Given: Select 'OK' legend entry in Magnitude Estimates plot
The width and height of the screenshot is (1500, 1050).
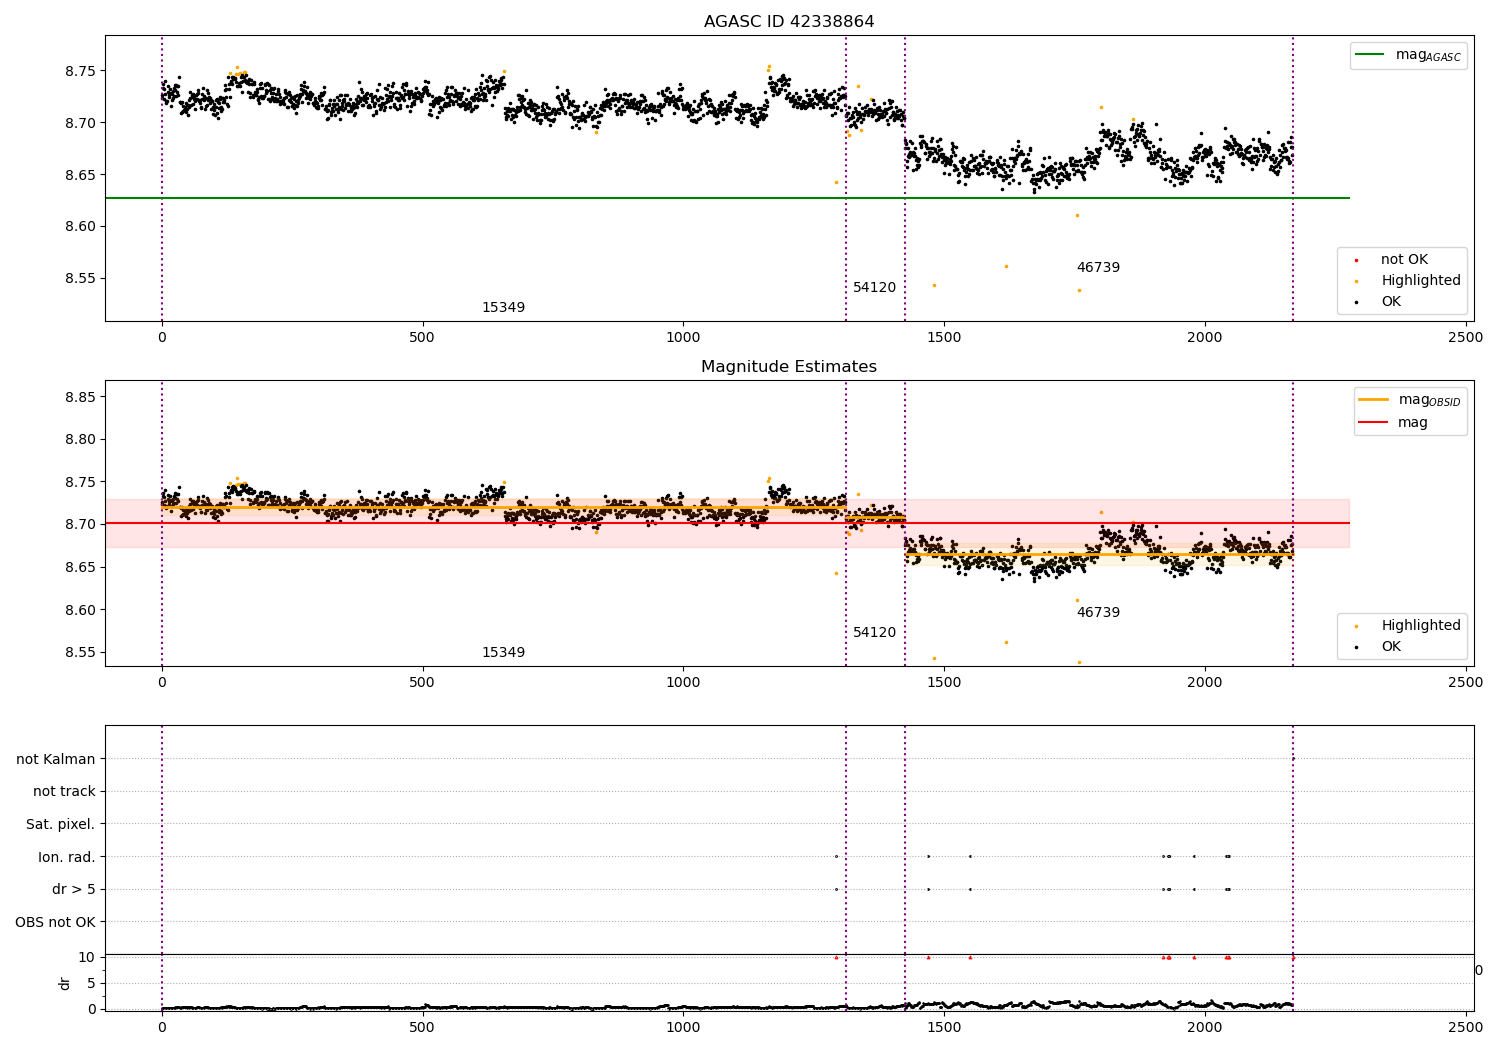Looking at the screenshot, I should 1391,647.
